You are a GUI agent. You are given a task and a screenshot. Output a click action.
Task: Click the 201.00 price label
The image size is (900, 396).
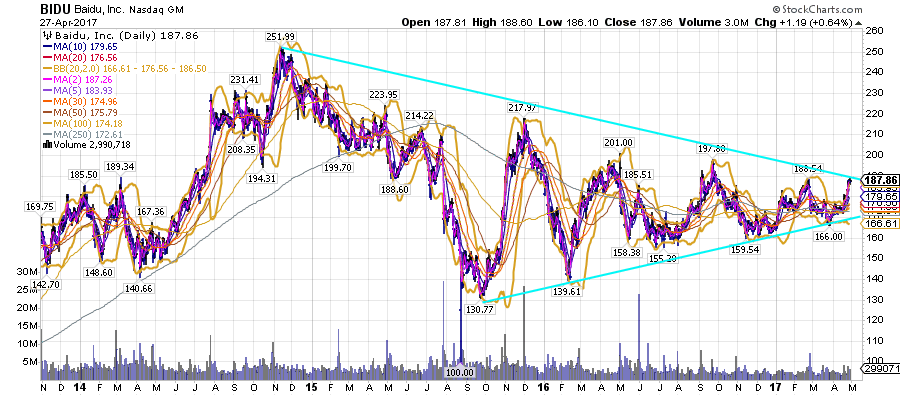[618, 142]
